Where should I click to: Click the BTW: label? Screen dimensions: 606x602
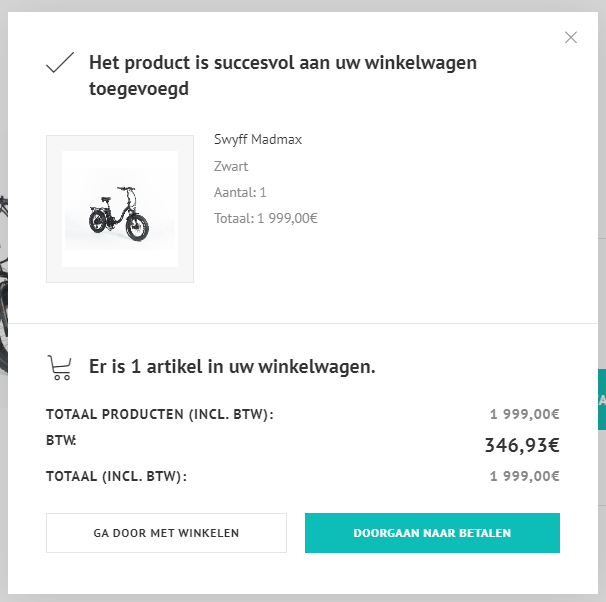click(x=61, y=439)
